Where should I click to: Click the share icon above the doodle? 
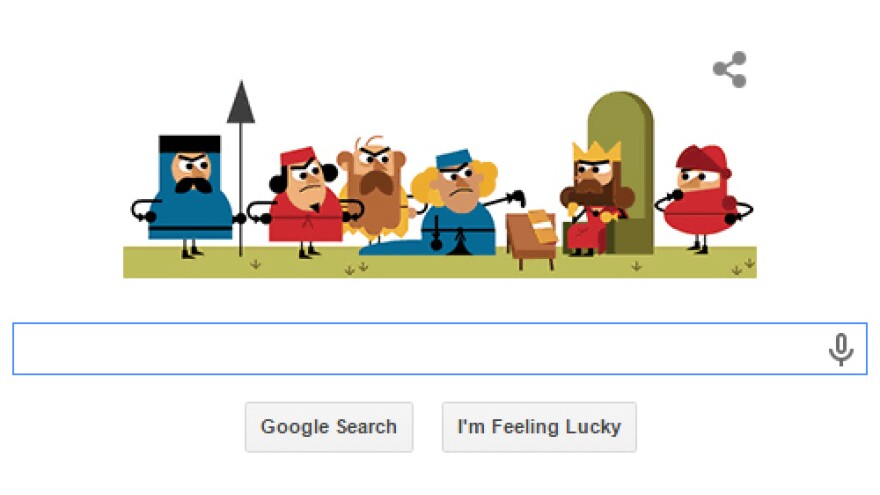pyautogui.click(x=730, y=70)
